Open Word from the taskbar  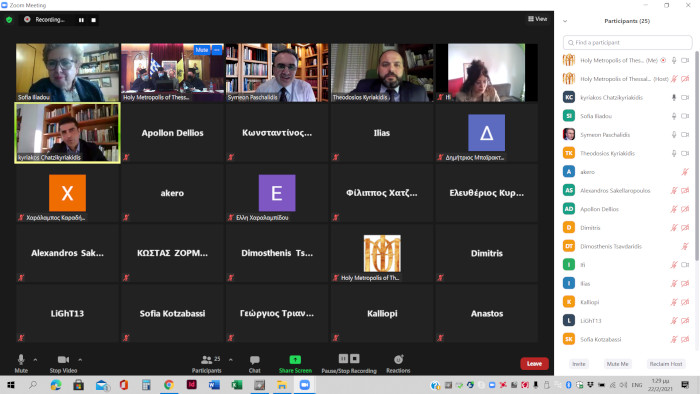click(214, 385)
